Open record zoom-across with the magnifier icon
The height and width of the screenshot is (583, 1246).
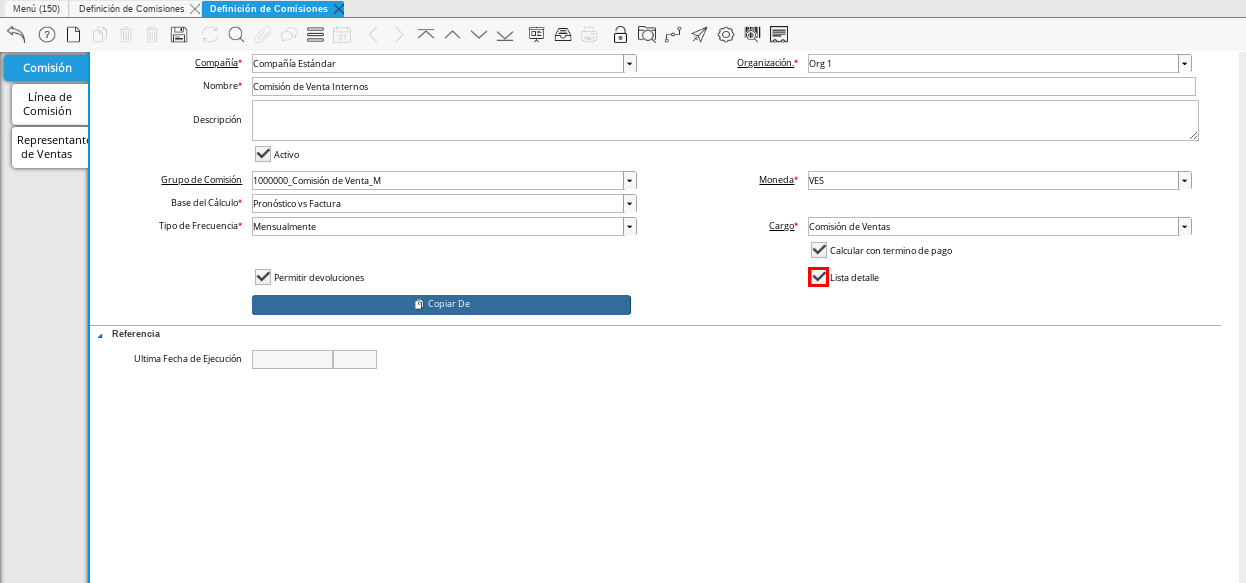646,33
